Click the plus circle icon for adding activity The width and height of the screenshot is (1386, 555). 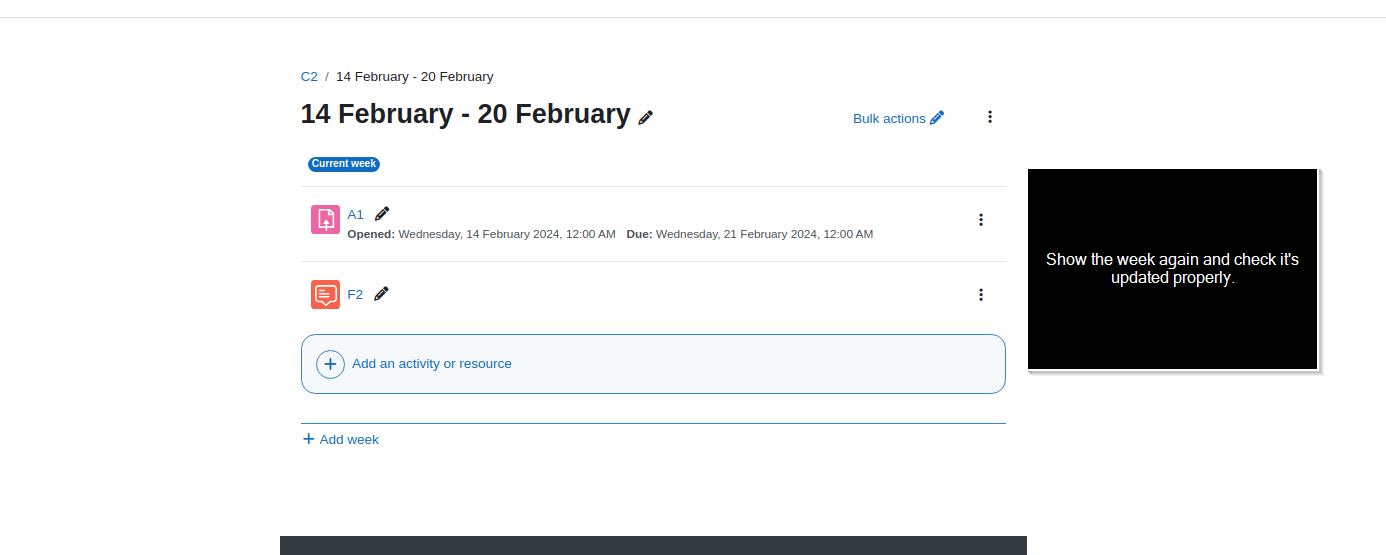pyautogui.click(x=331, y=364)
